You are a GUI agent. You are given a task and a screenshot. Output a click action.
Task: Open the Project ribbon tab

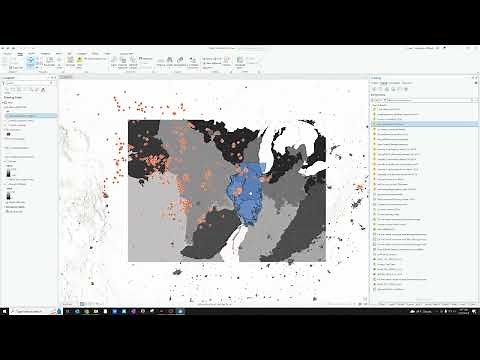(7, 53)
